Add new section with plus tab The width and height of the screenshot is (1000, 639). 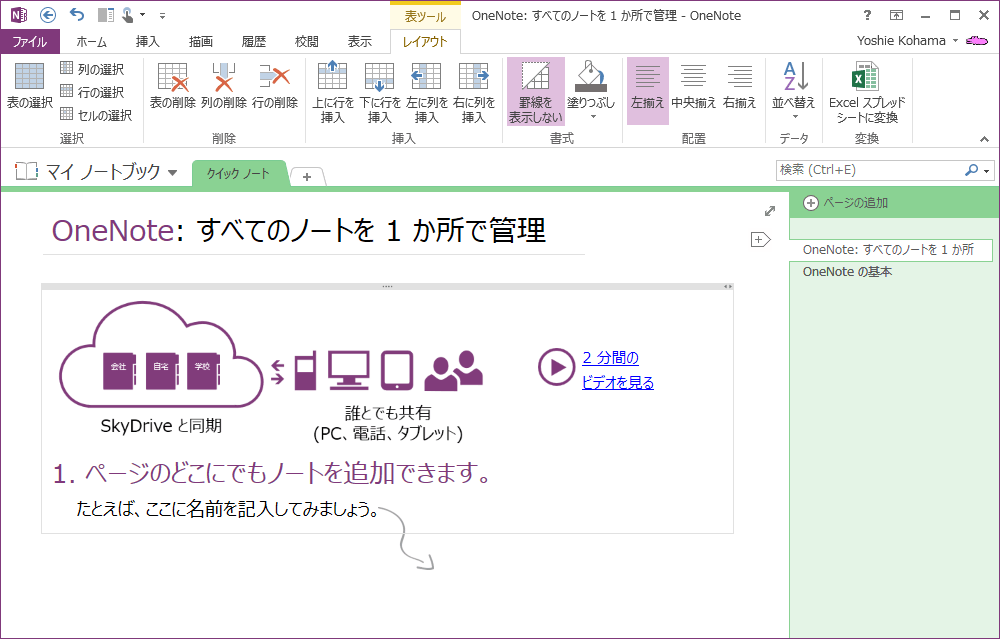307,177
